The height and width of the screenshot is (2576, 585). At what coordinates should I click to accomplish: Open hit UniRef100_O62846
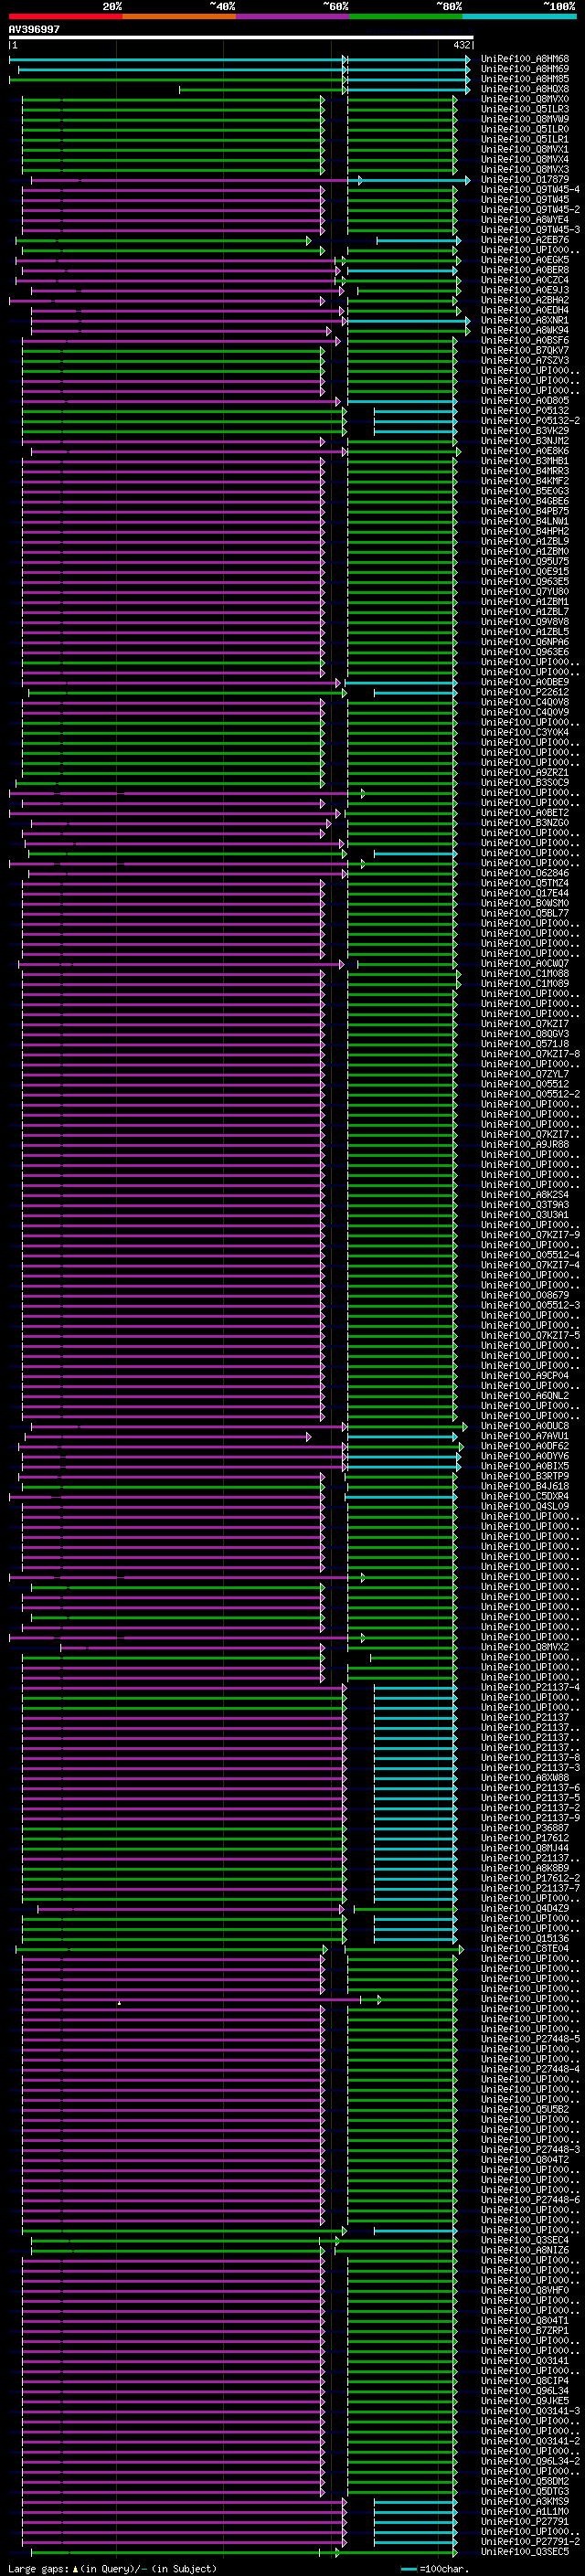coord(525,873)
